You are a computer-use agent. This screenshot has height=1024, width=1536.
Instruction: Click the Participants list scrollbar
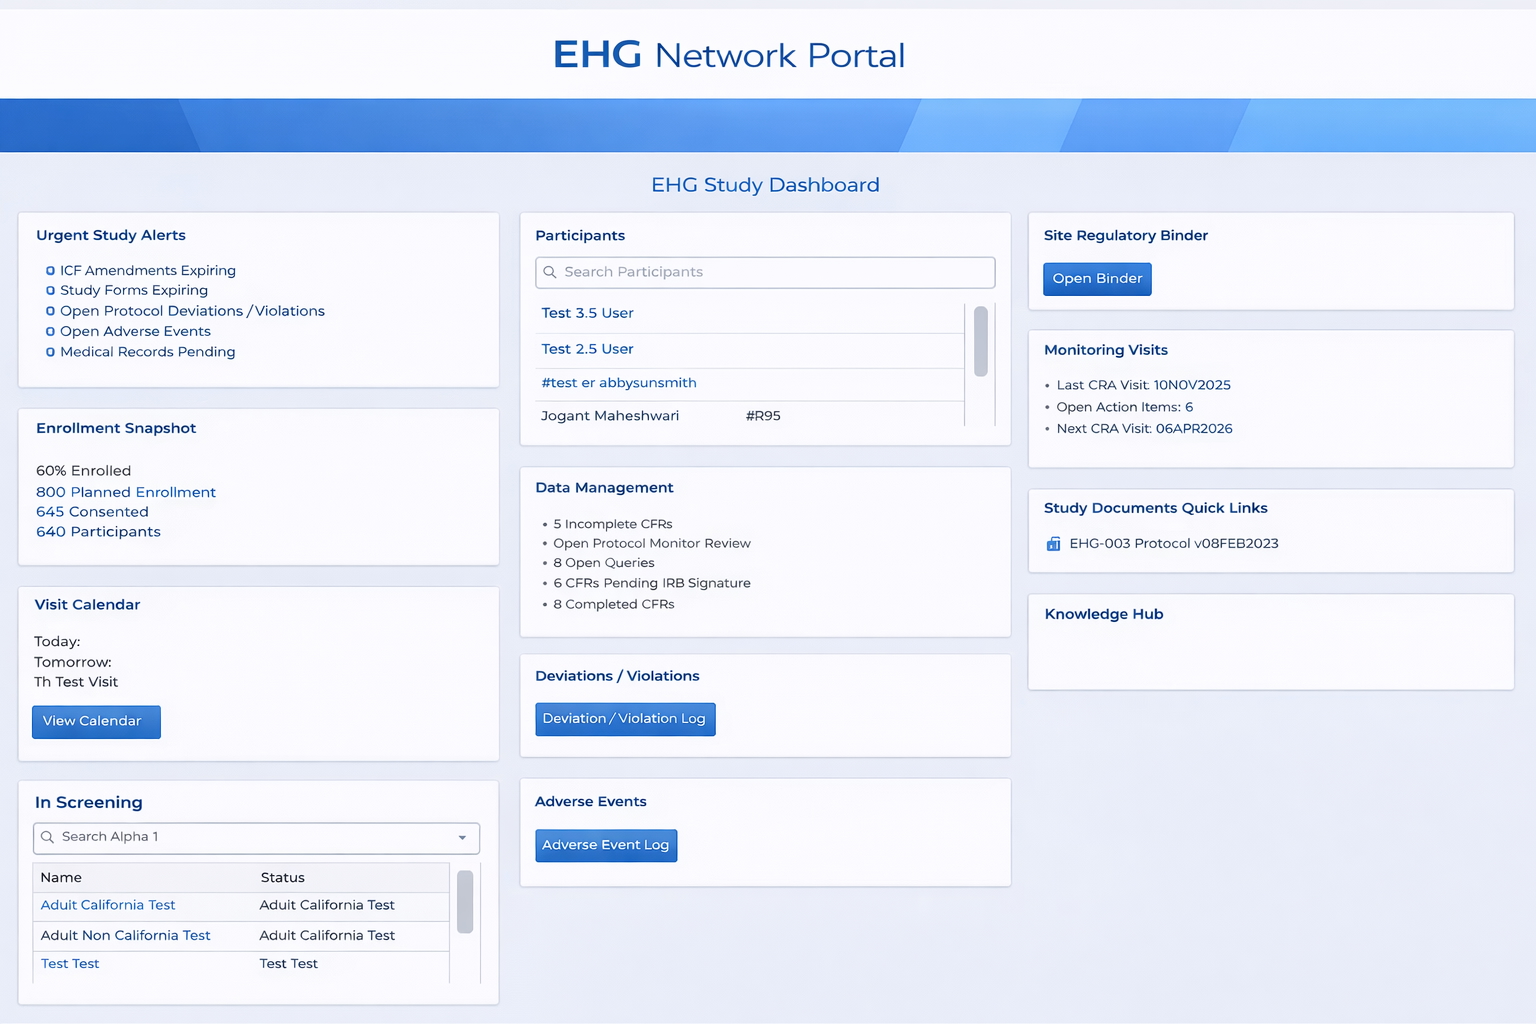pyautogui.click(x=980, y=341)
